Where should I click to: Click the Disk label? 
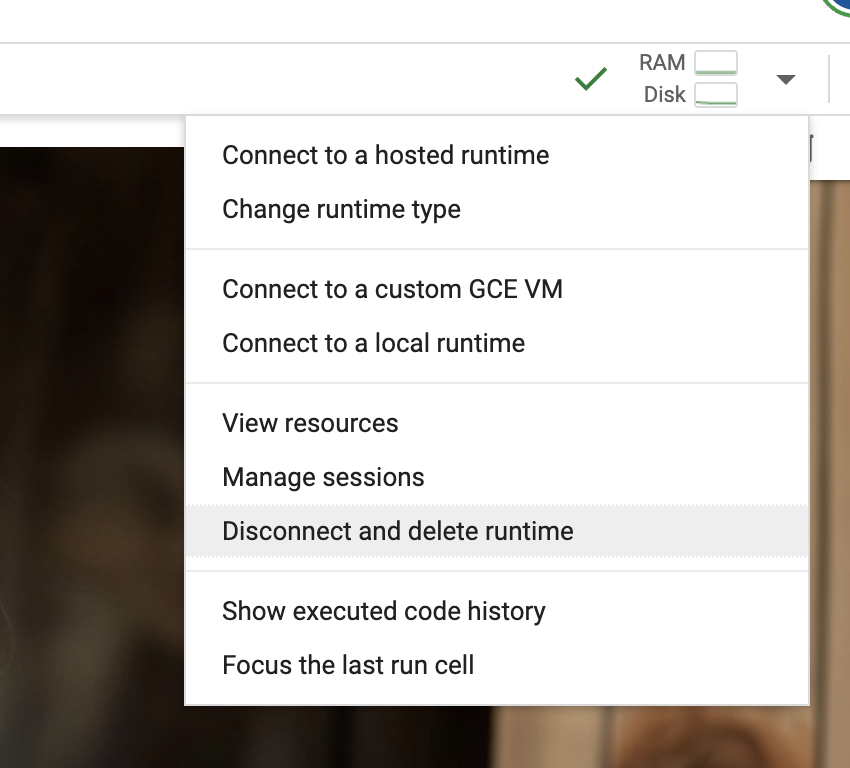665,95
